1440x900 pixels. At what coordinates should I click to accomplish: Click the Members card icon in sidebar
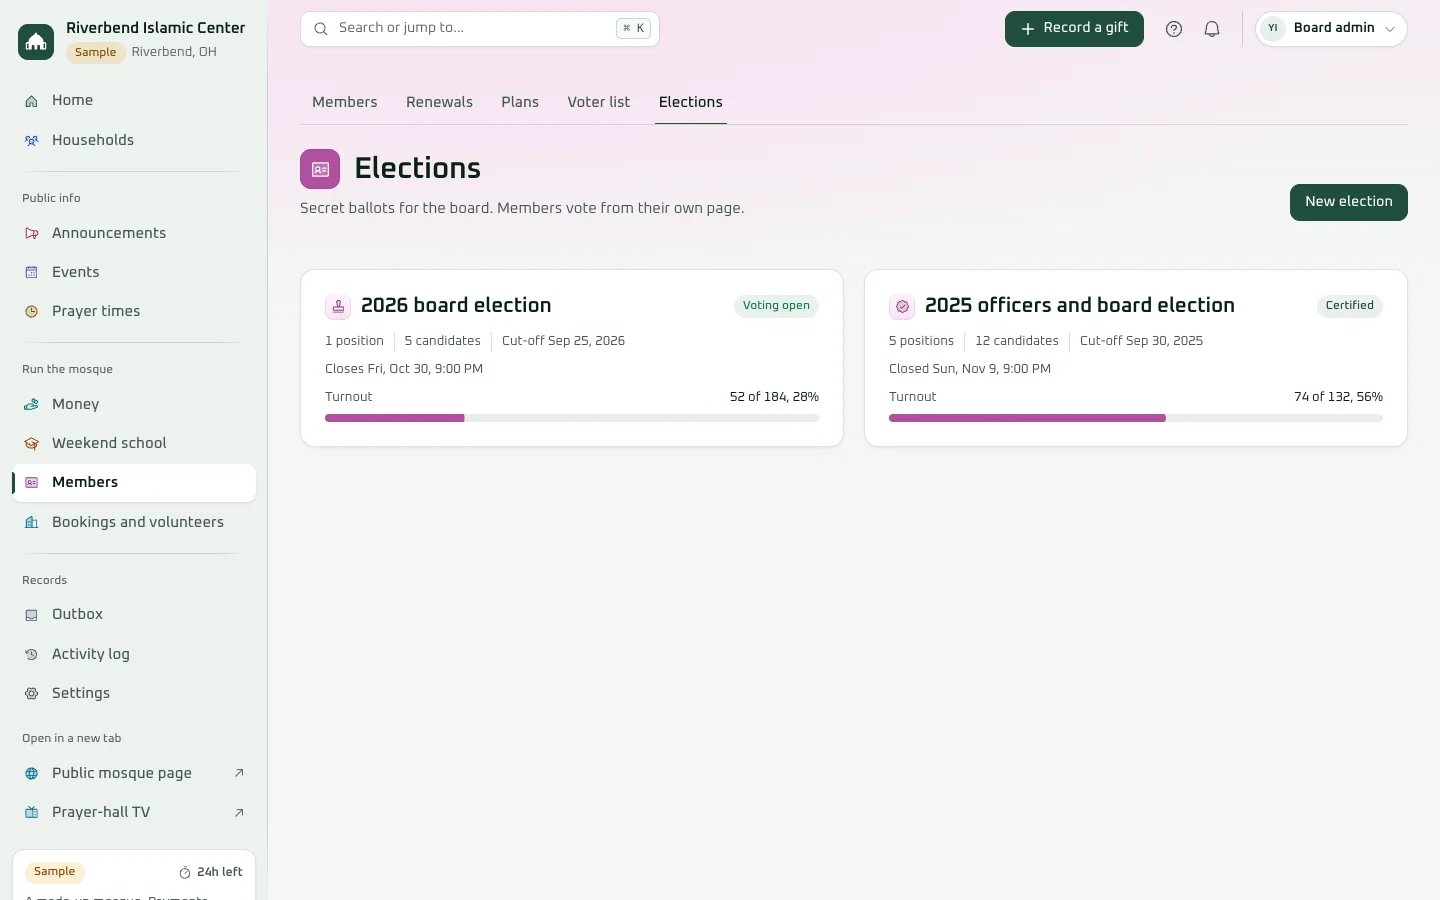coord(31,483)
